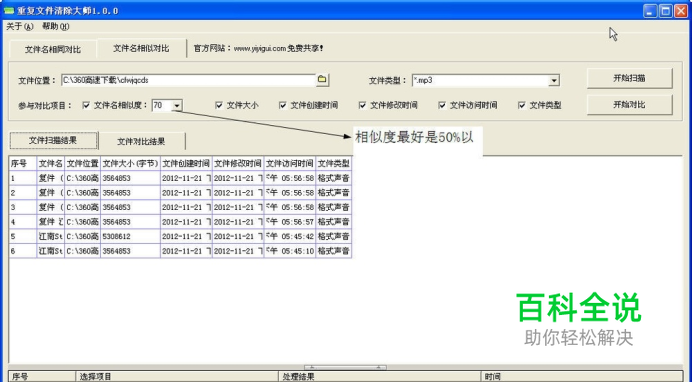Click the app icon in the title bar
692x382 pixels.
tap(8, 11)
